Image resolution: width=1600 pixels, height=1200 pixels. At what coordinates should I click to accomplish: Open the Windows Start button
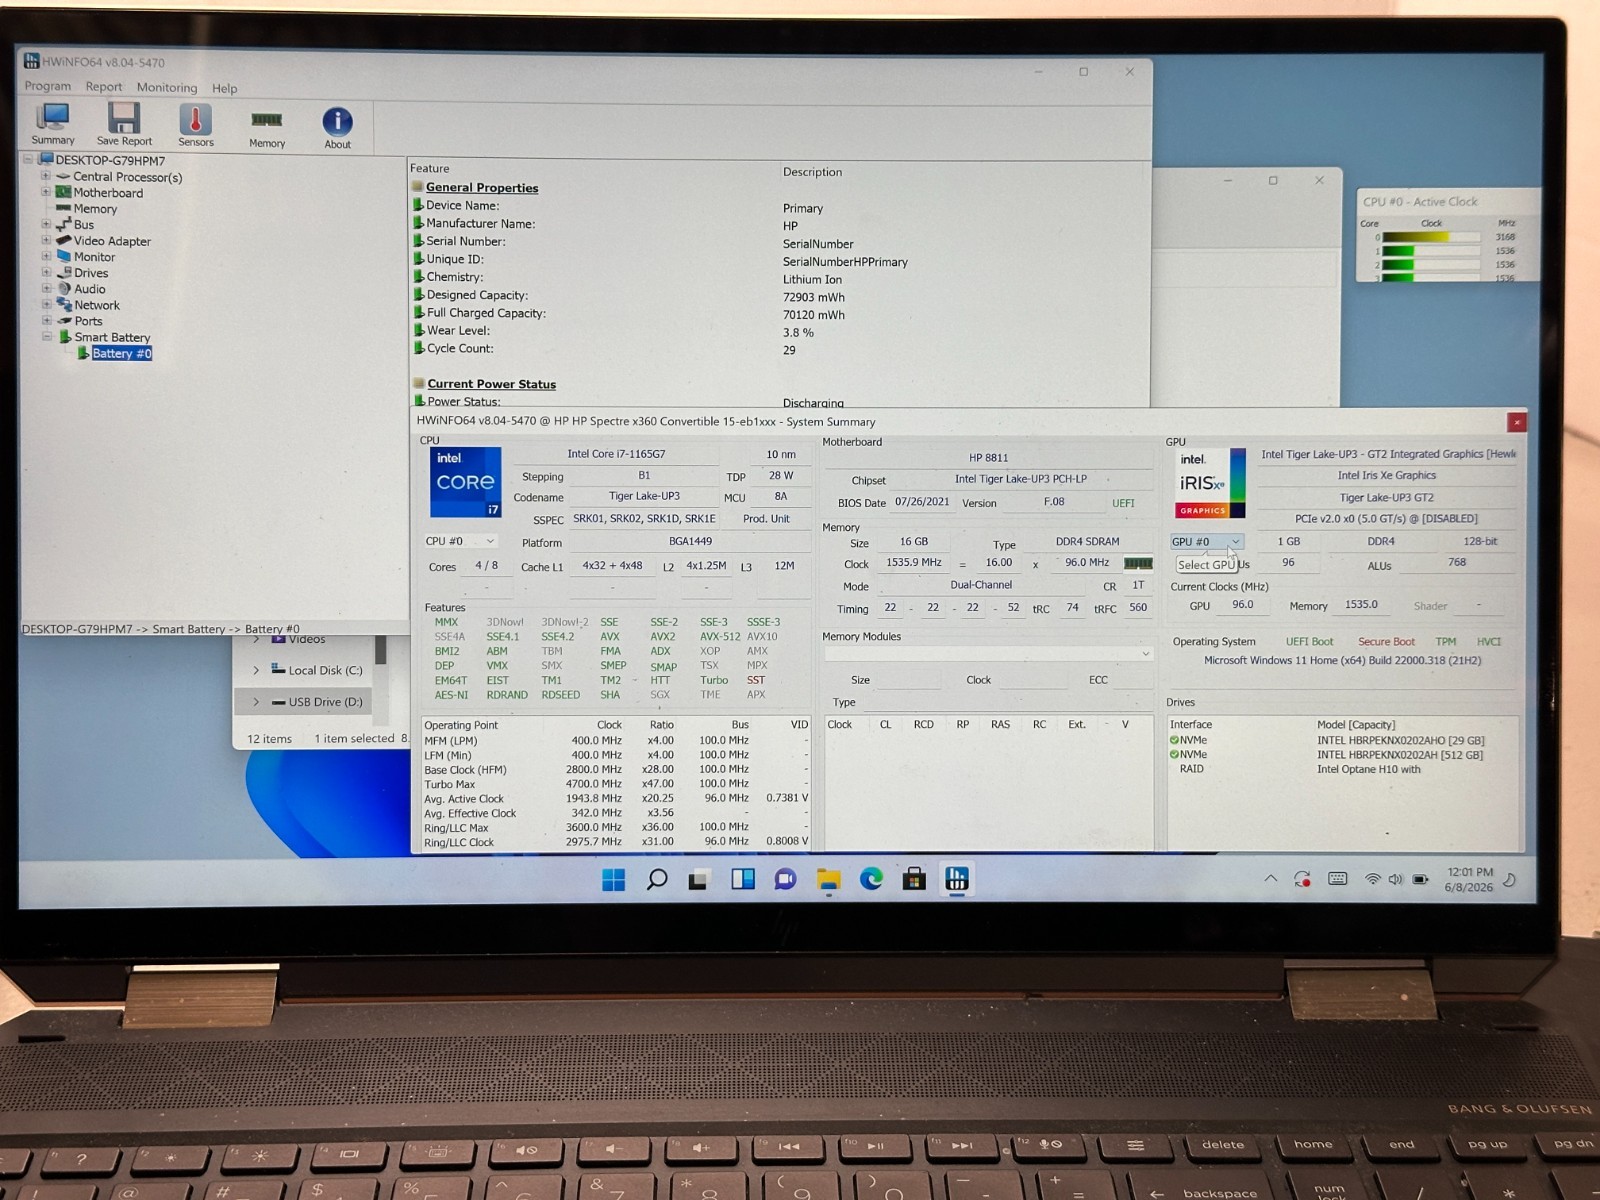pyautogui.click(x=613, y=879)
